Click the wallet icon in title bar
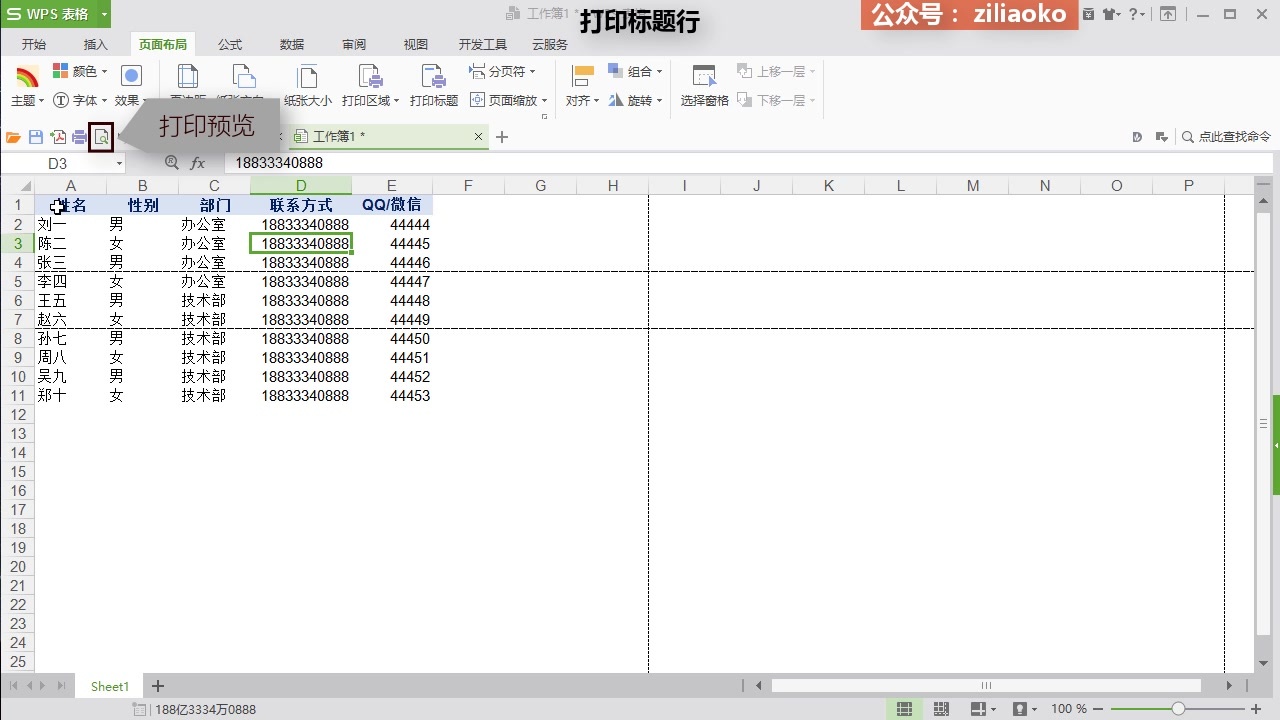Screen dimensions: 1280x720 1088,14
